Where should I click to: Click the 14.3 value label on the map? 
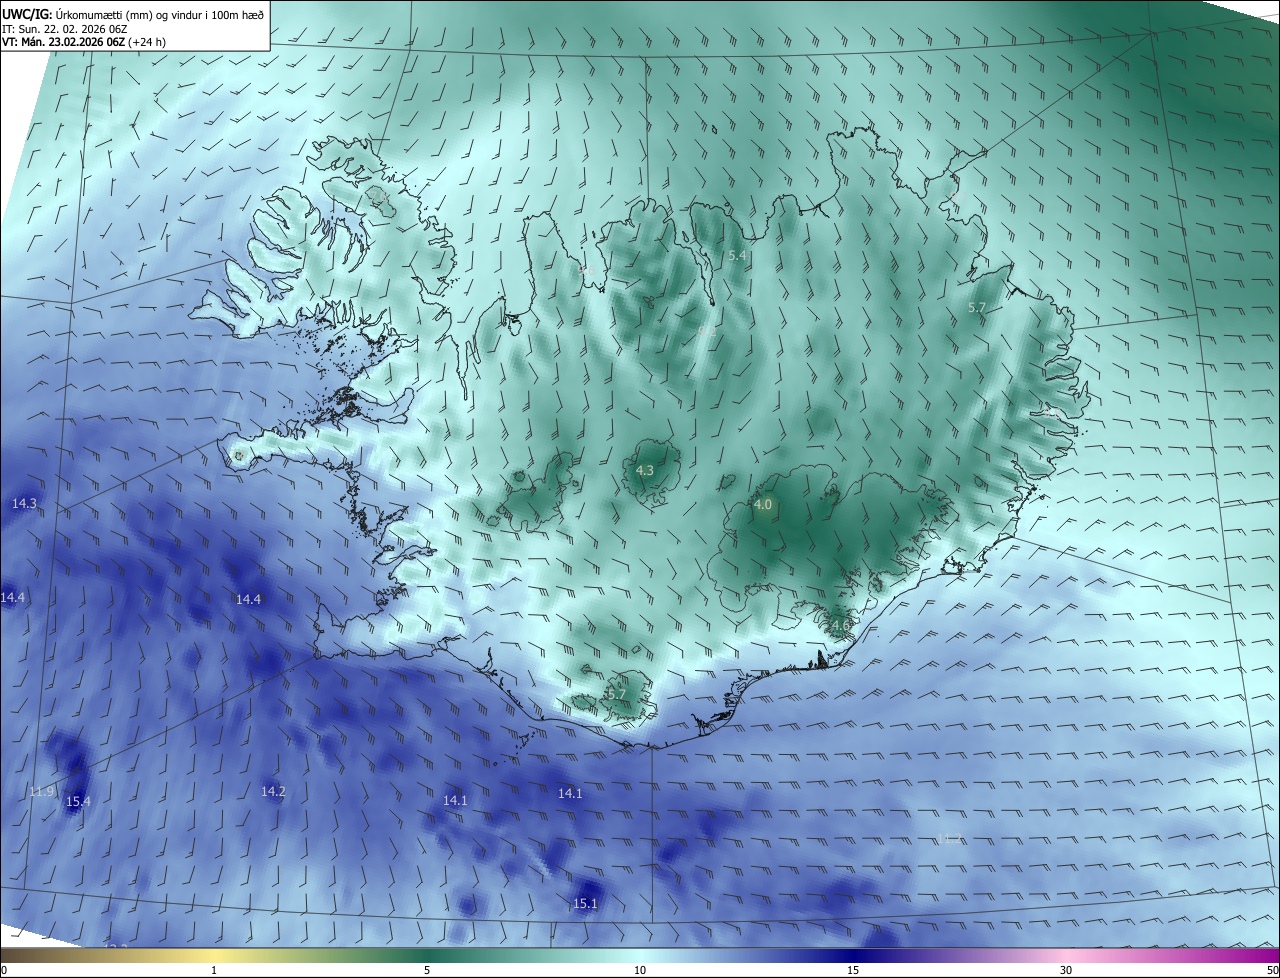24,503
